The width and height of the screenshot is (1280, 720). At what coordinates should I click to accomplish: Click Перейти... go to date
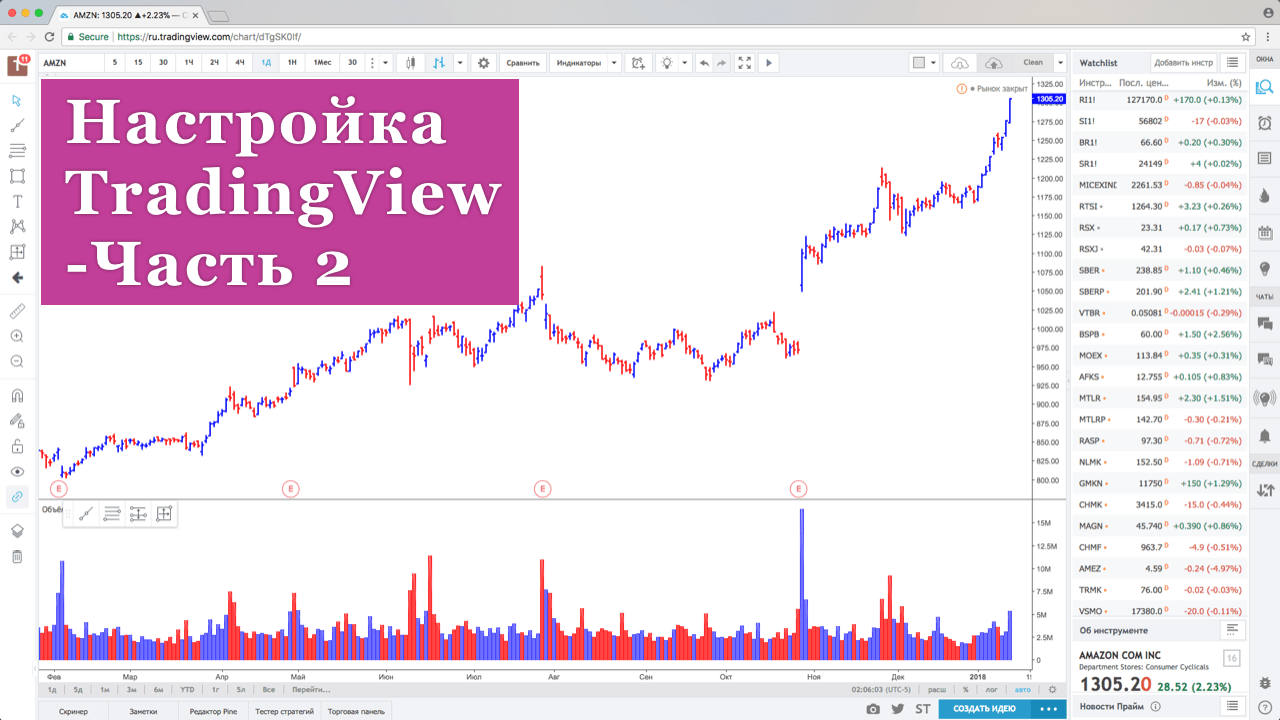(311, 690)
